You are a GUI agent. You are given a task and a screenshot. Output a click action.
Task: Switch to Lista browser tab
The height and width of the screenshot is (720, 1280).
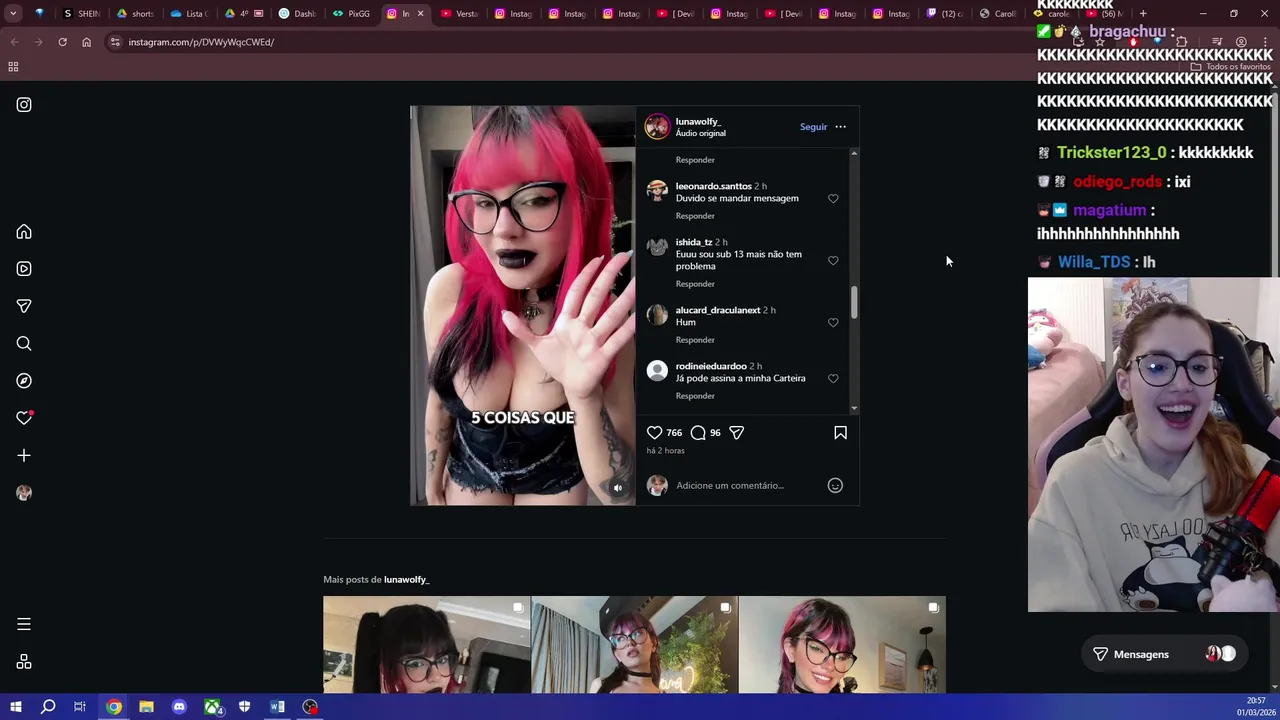[190, 14]
